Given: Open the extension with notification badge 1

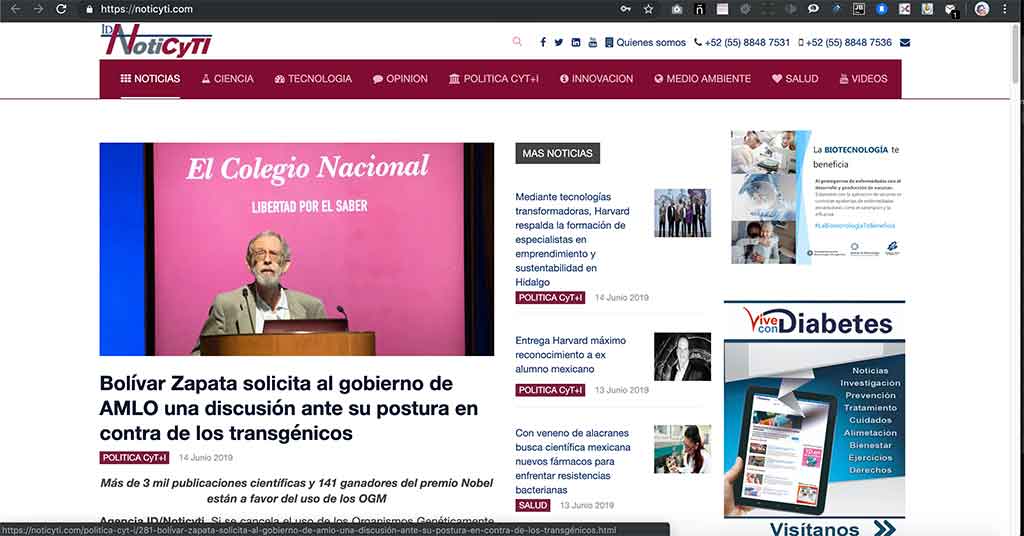Looking at the screenshot, I should point(951,10).
